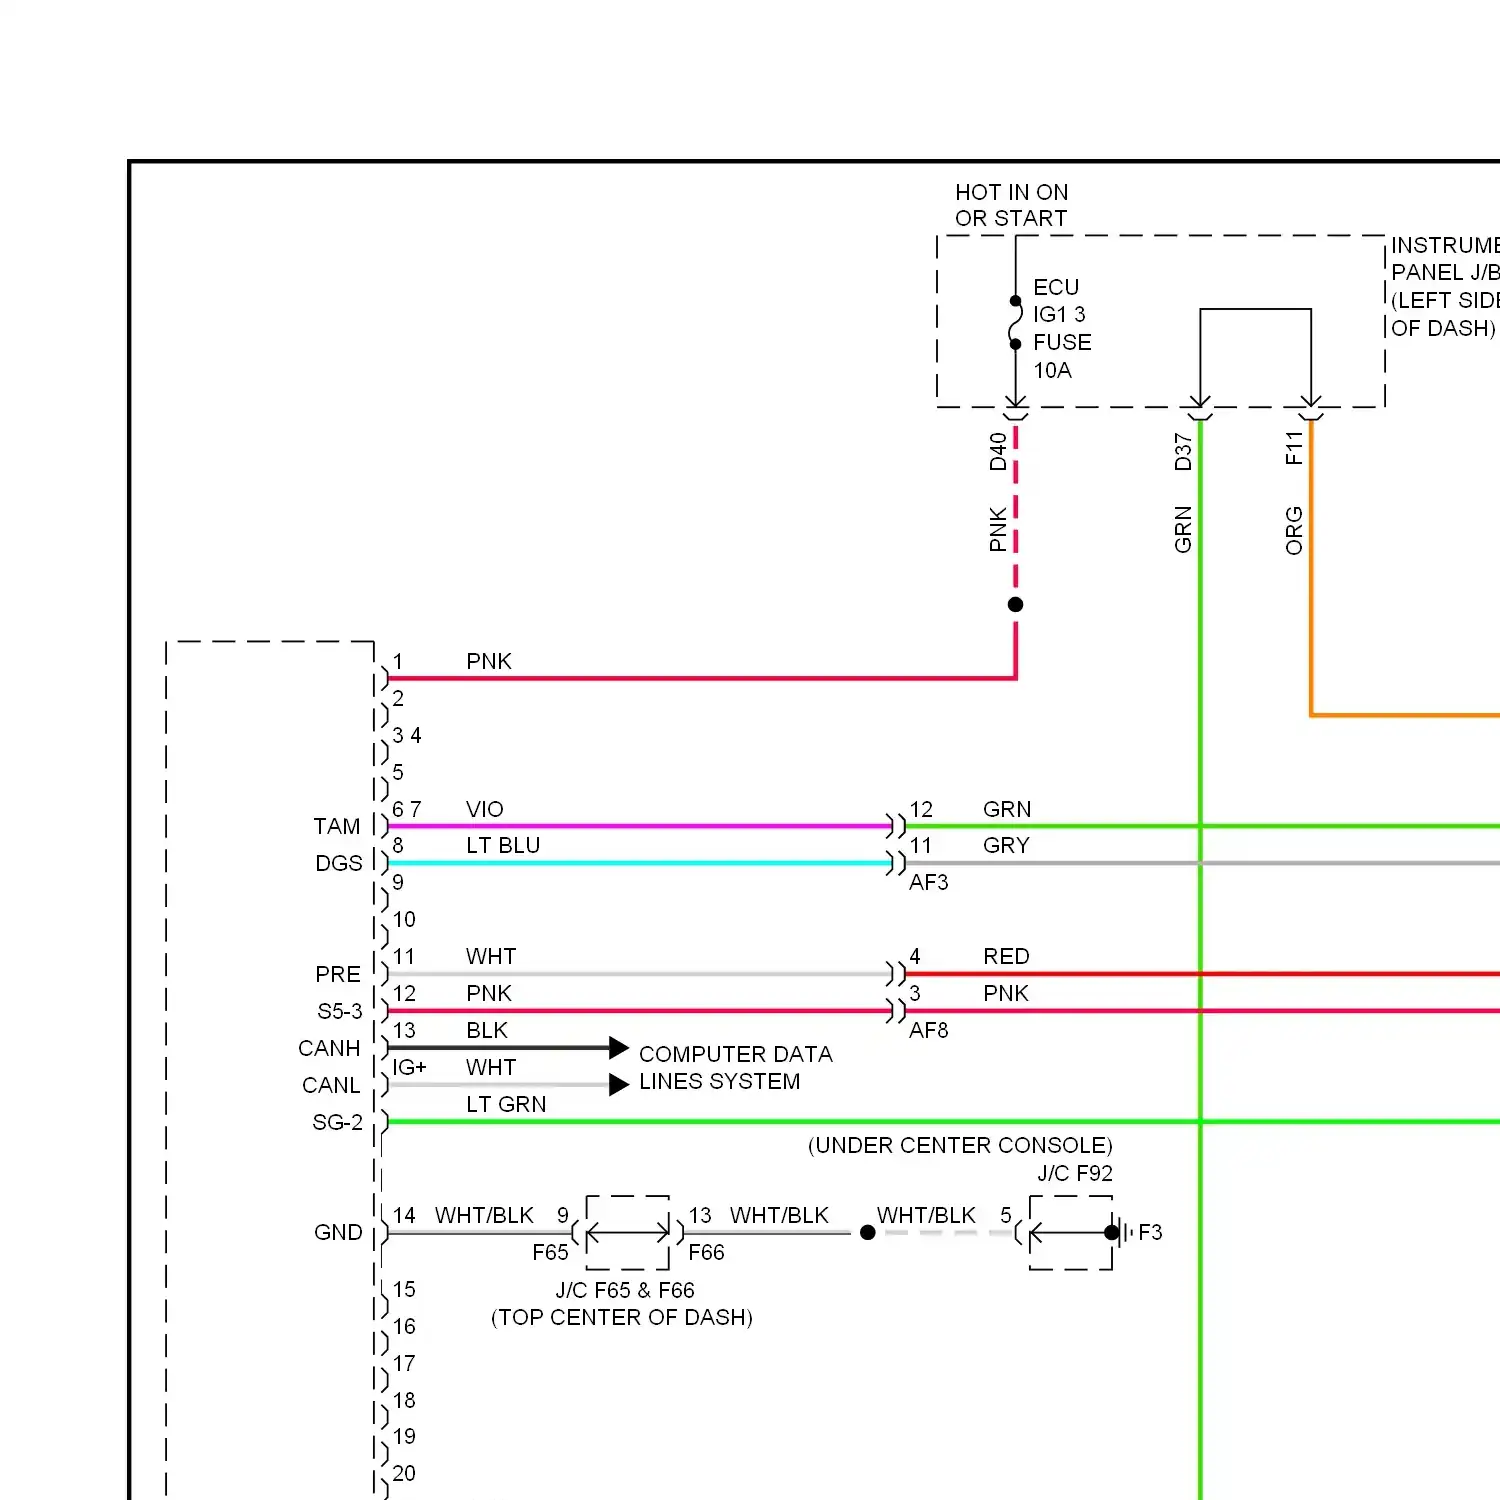The height and width of the screenshot is (1500, 1500).
Task: Click the fuse symbol beside ECU IG1 3
Action: [1015, 322]
